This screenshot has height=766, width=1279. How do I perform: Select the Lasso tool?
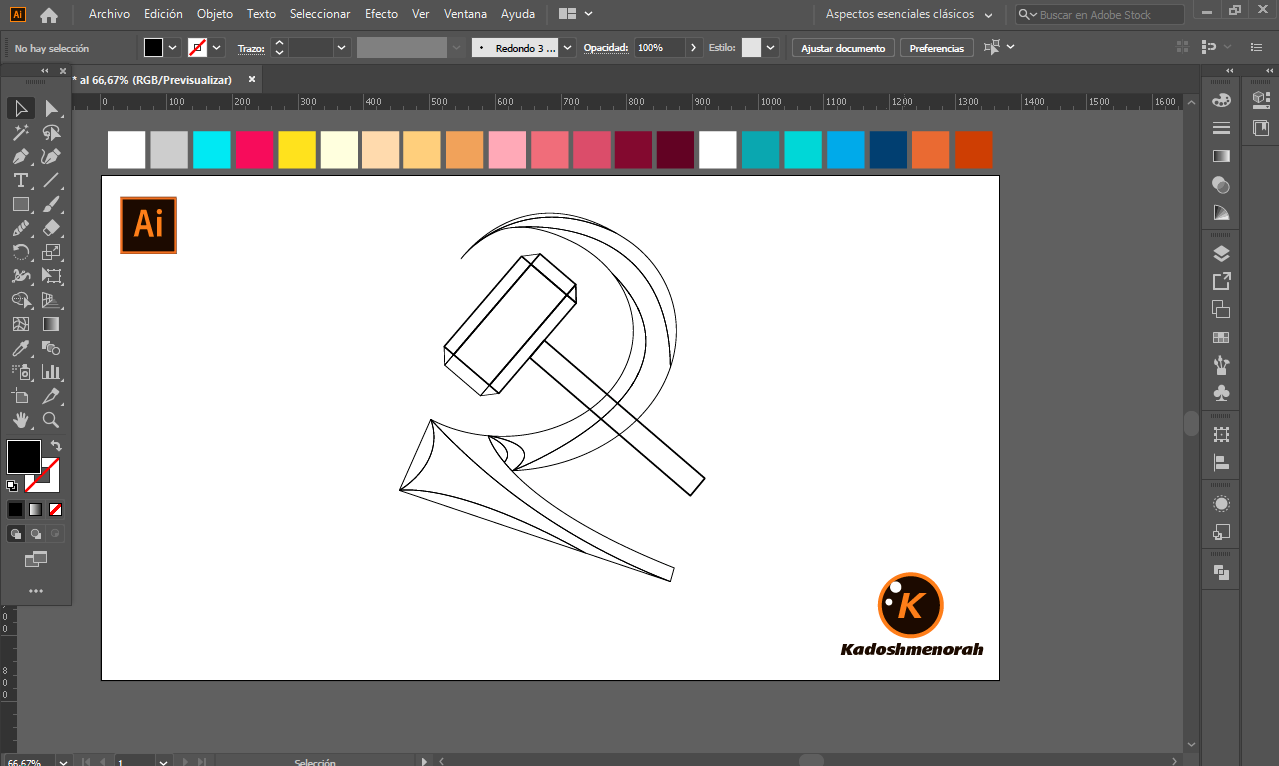(52, 132)
